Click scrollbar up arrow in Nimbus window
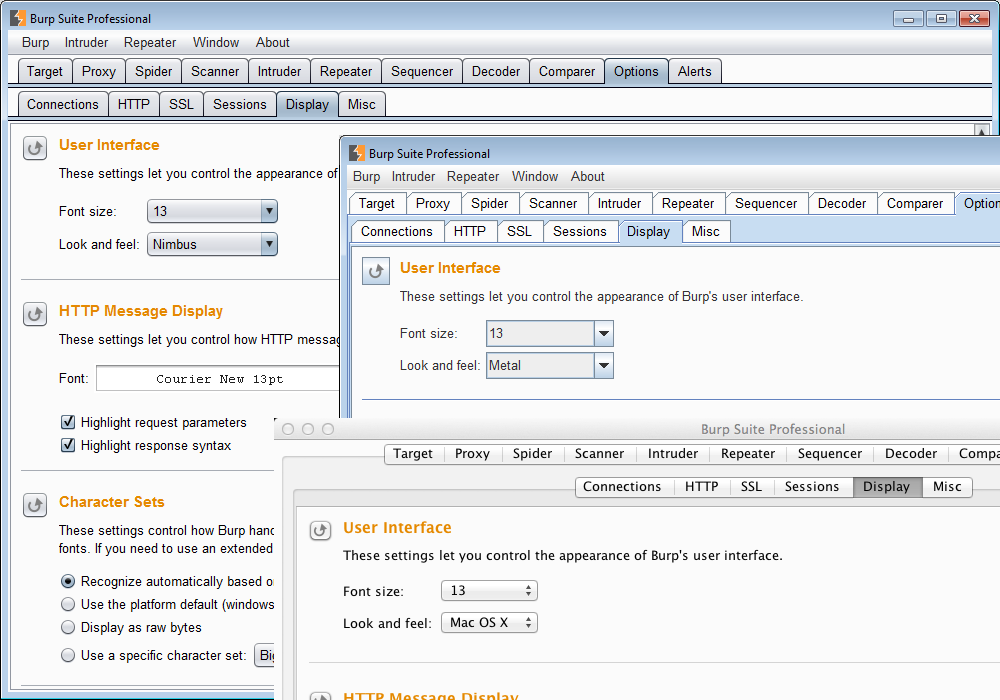Viewport: 1000px width, 700px height. pyautogui.click(x=982, y=131)
